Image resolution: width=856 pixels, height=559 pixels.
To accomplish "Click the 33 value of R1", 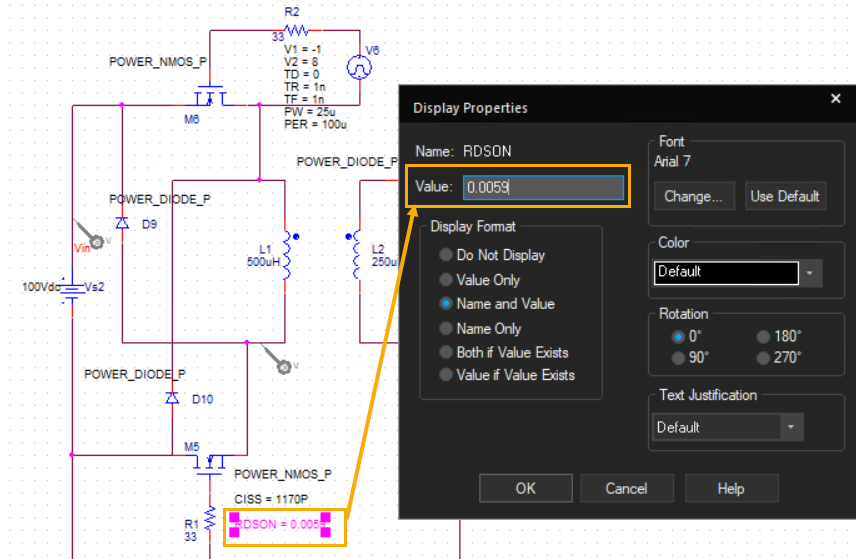I will [x=190, y=537].
